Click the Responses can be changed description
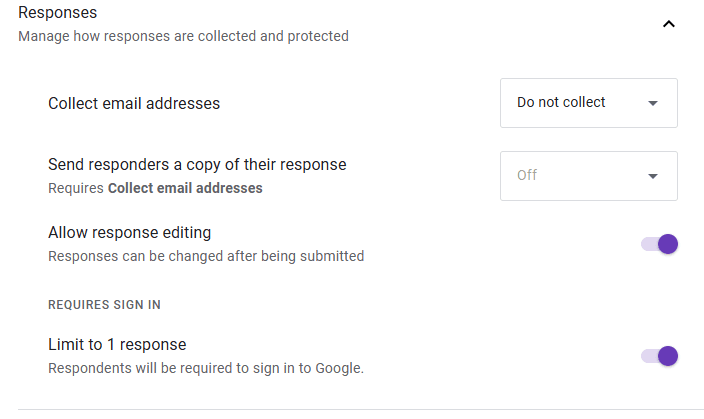 (206, 256)
